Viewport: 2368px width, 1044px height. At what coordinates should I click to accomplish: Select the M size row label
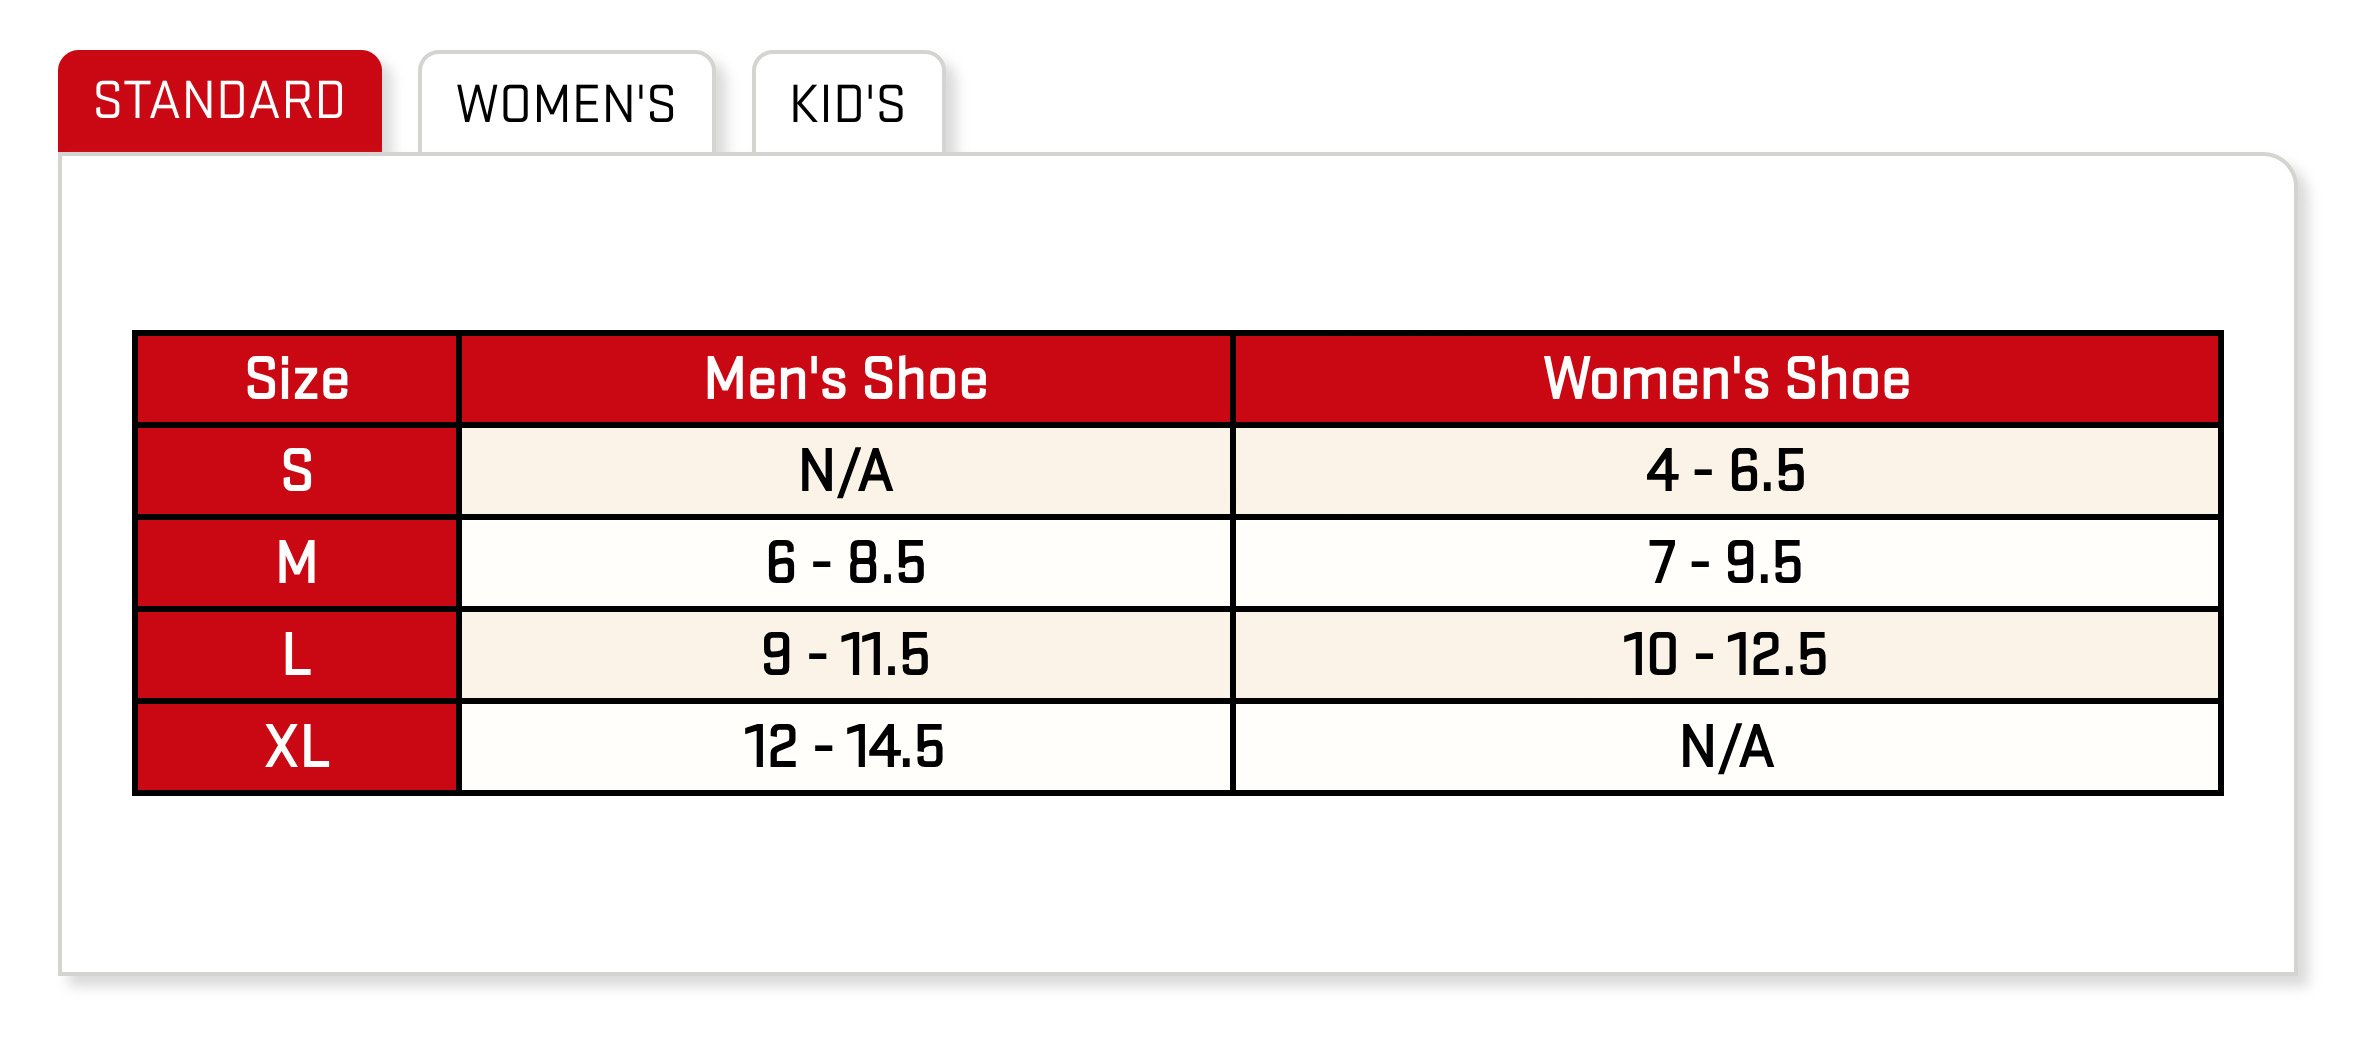(x=297, y=563)
